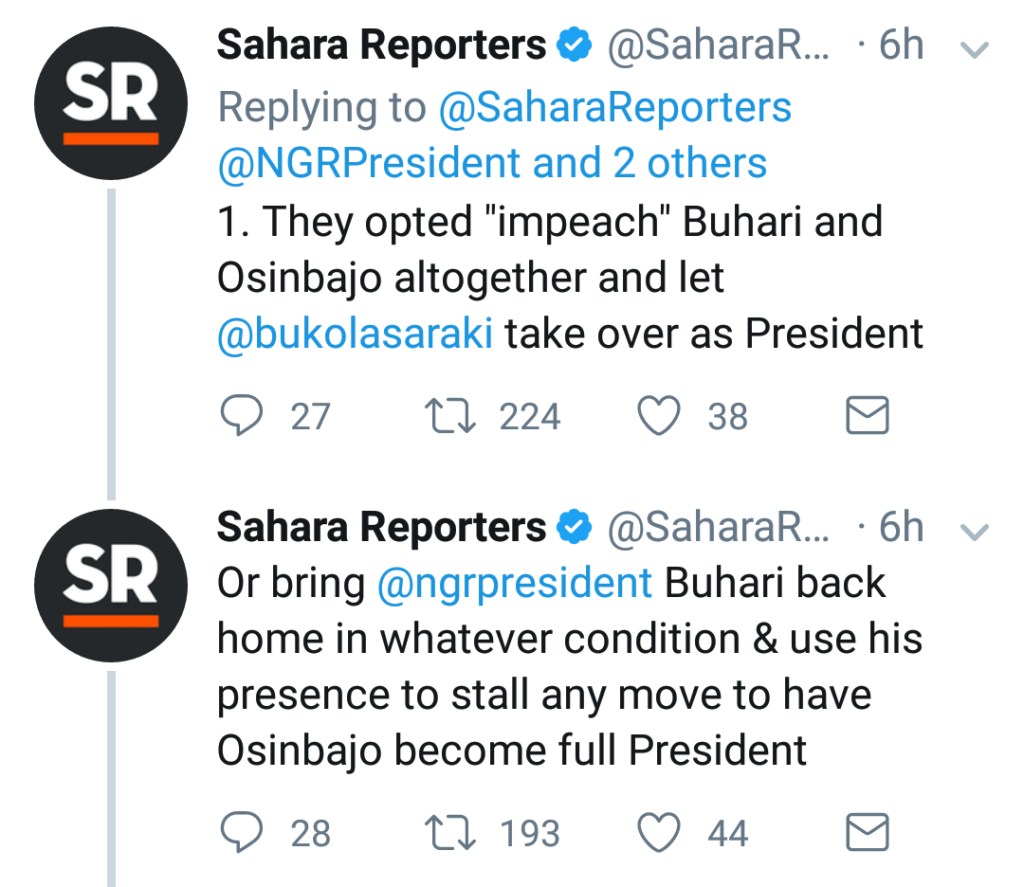
Task: Open the @bukolasaraki mention link
Action: pos(355,334)
